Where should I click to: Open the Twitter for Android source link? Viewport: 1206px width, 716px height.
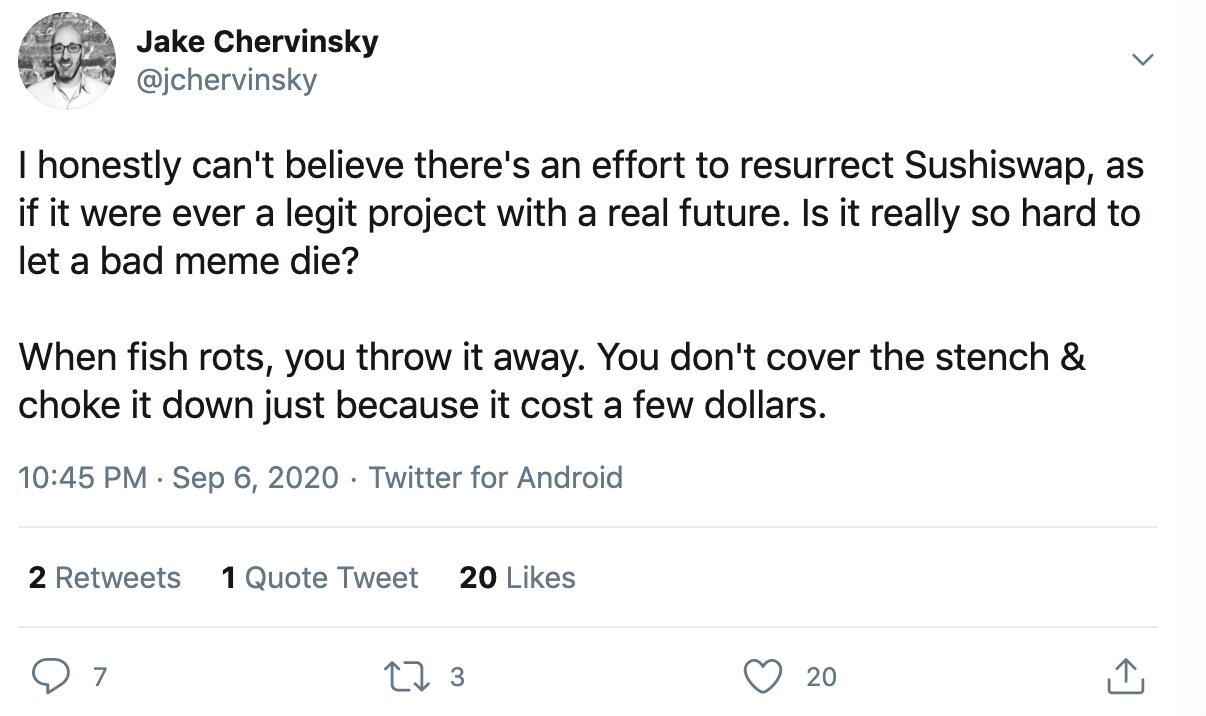pyautogui.click(x=495, y=477)
